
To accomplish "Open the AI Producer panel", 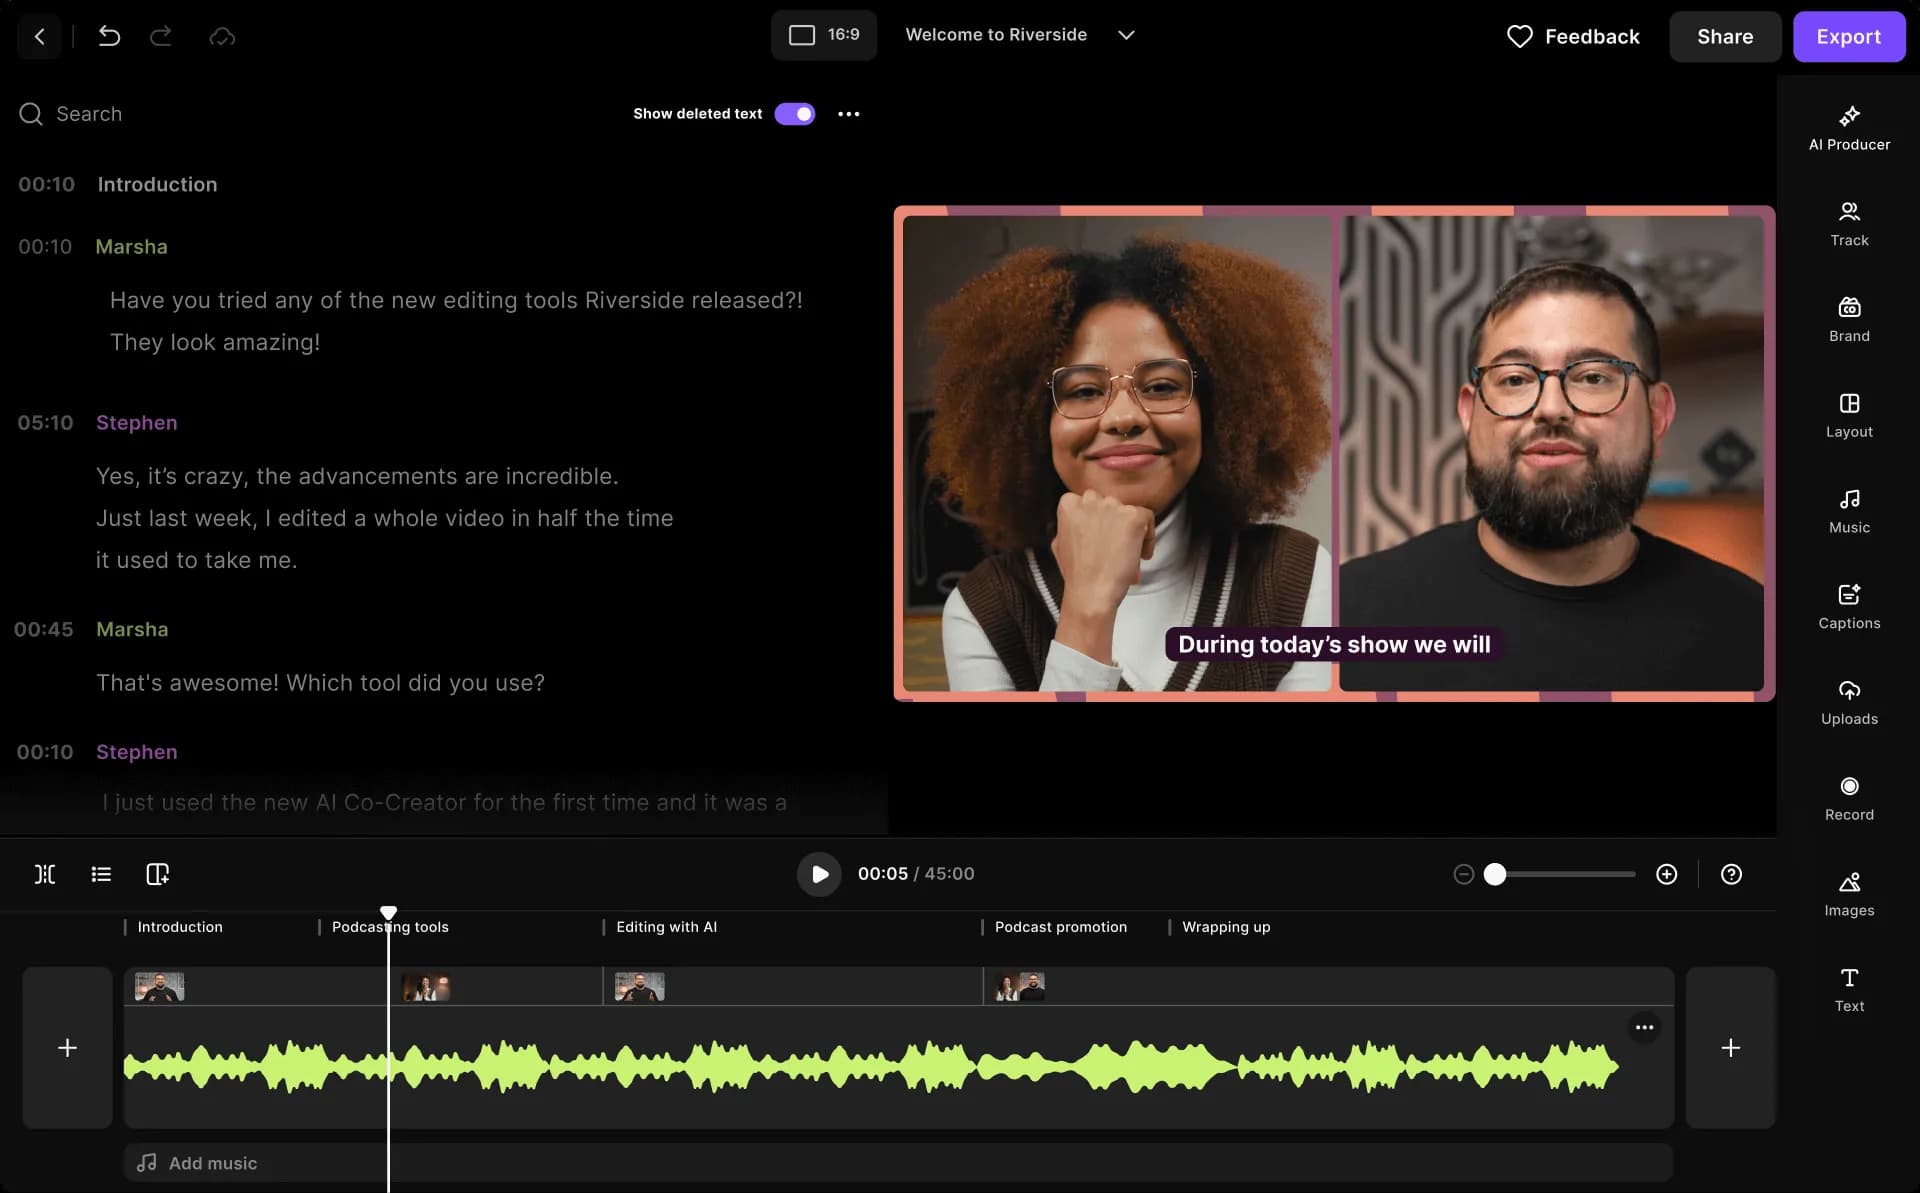I will pos(1849,128).
